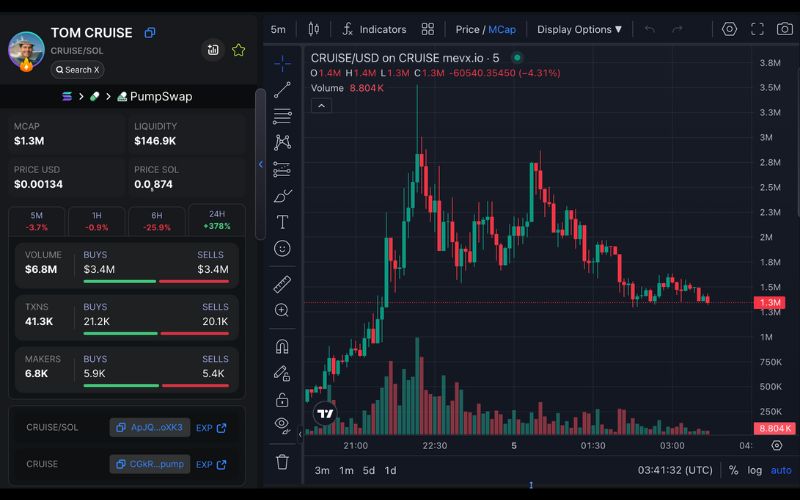Viewport: 800px width, 500px height.
Task: Click the LIQUIDITY $146.9K value
Action: [x=155, y=141]
